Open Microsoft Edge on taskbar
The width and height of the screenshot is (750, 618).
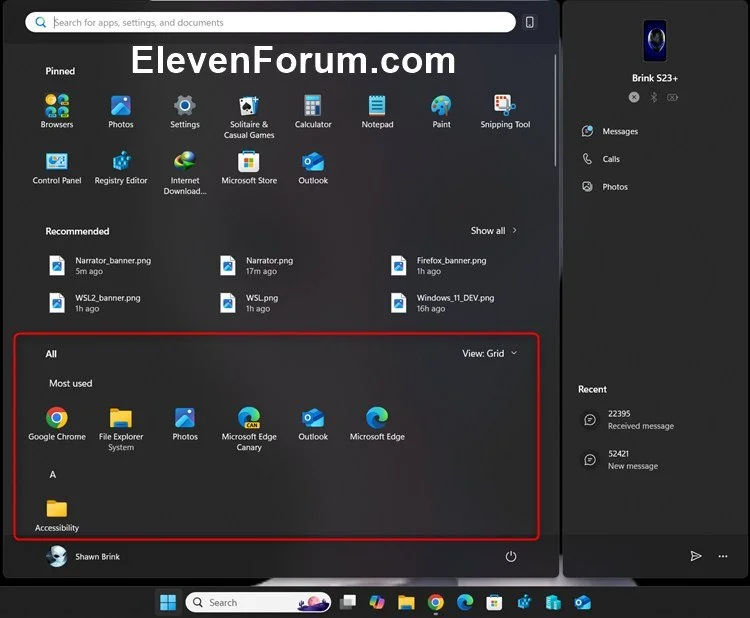click(465, 602)
